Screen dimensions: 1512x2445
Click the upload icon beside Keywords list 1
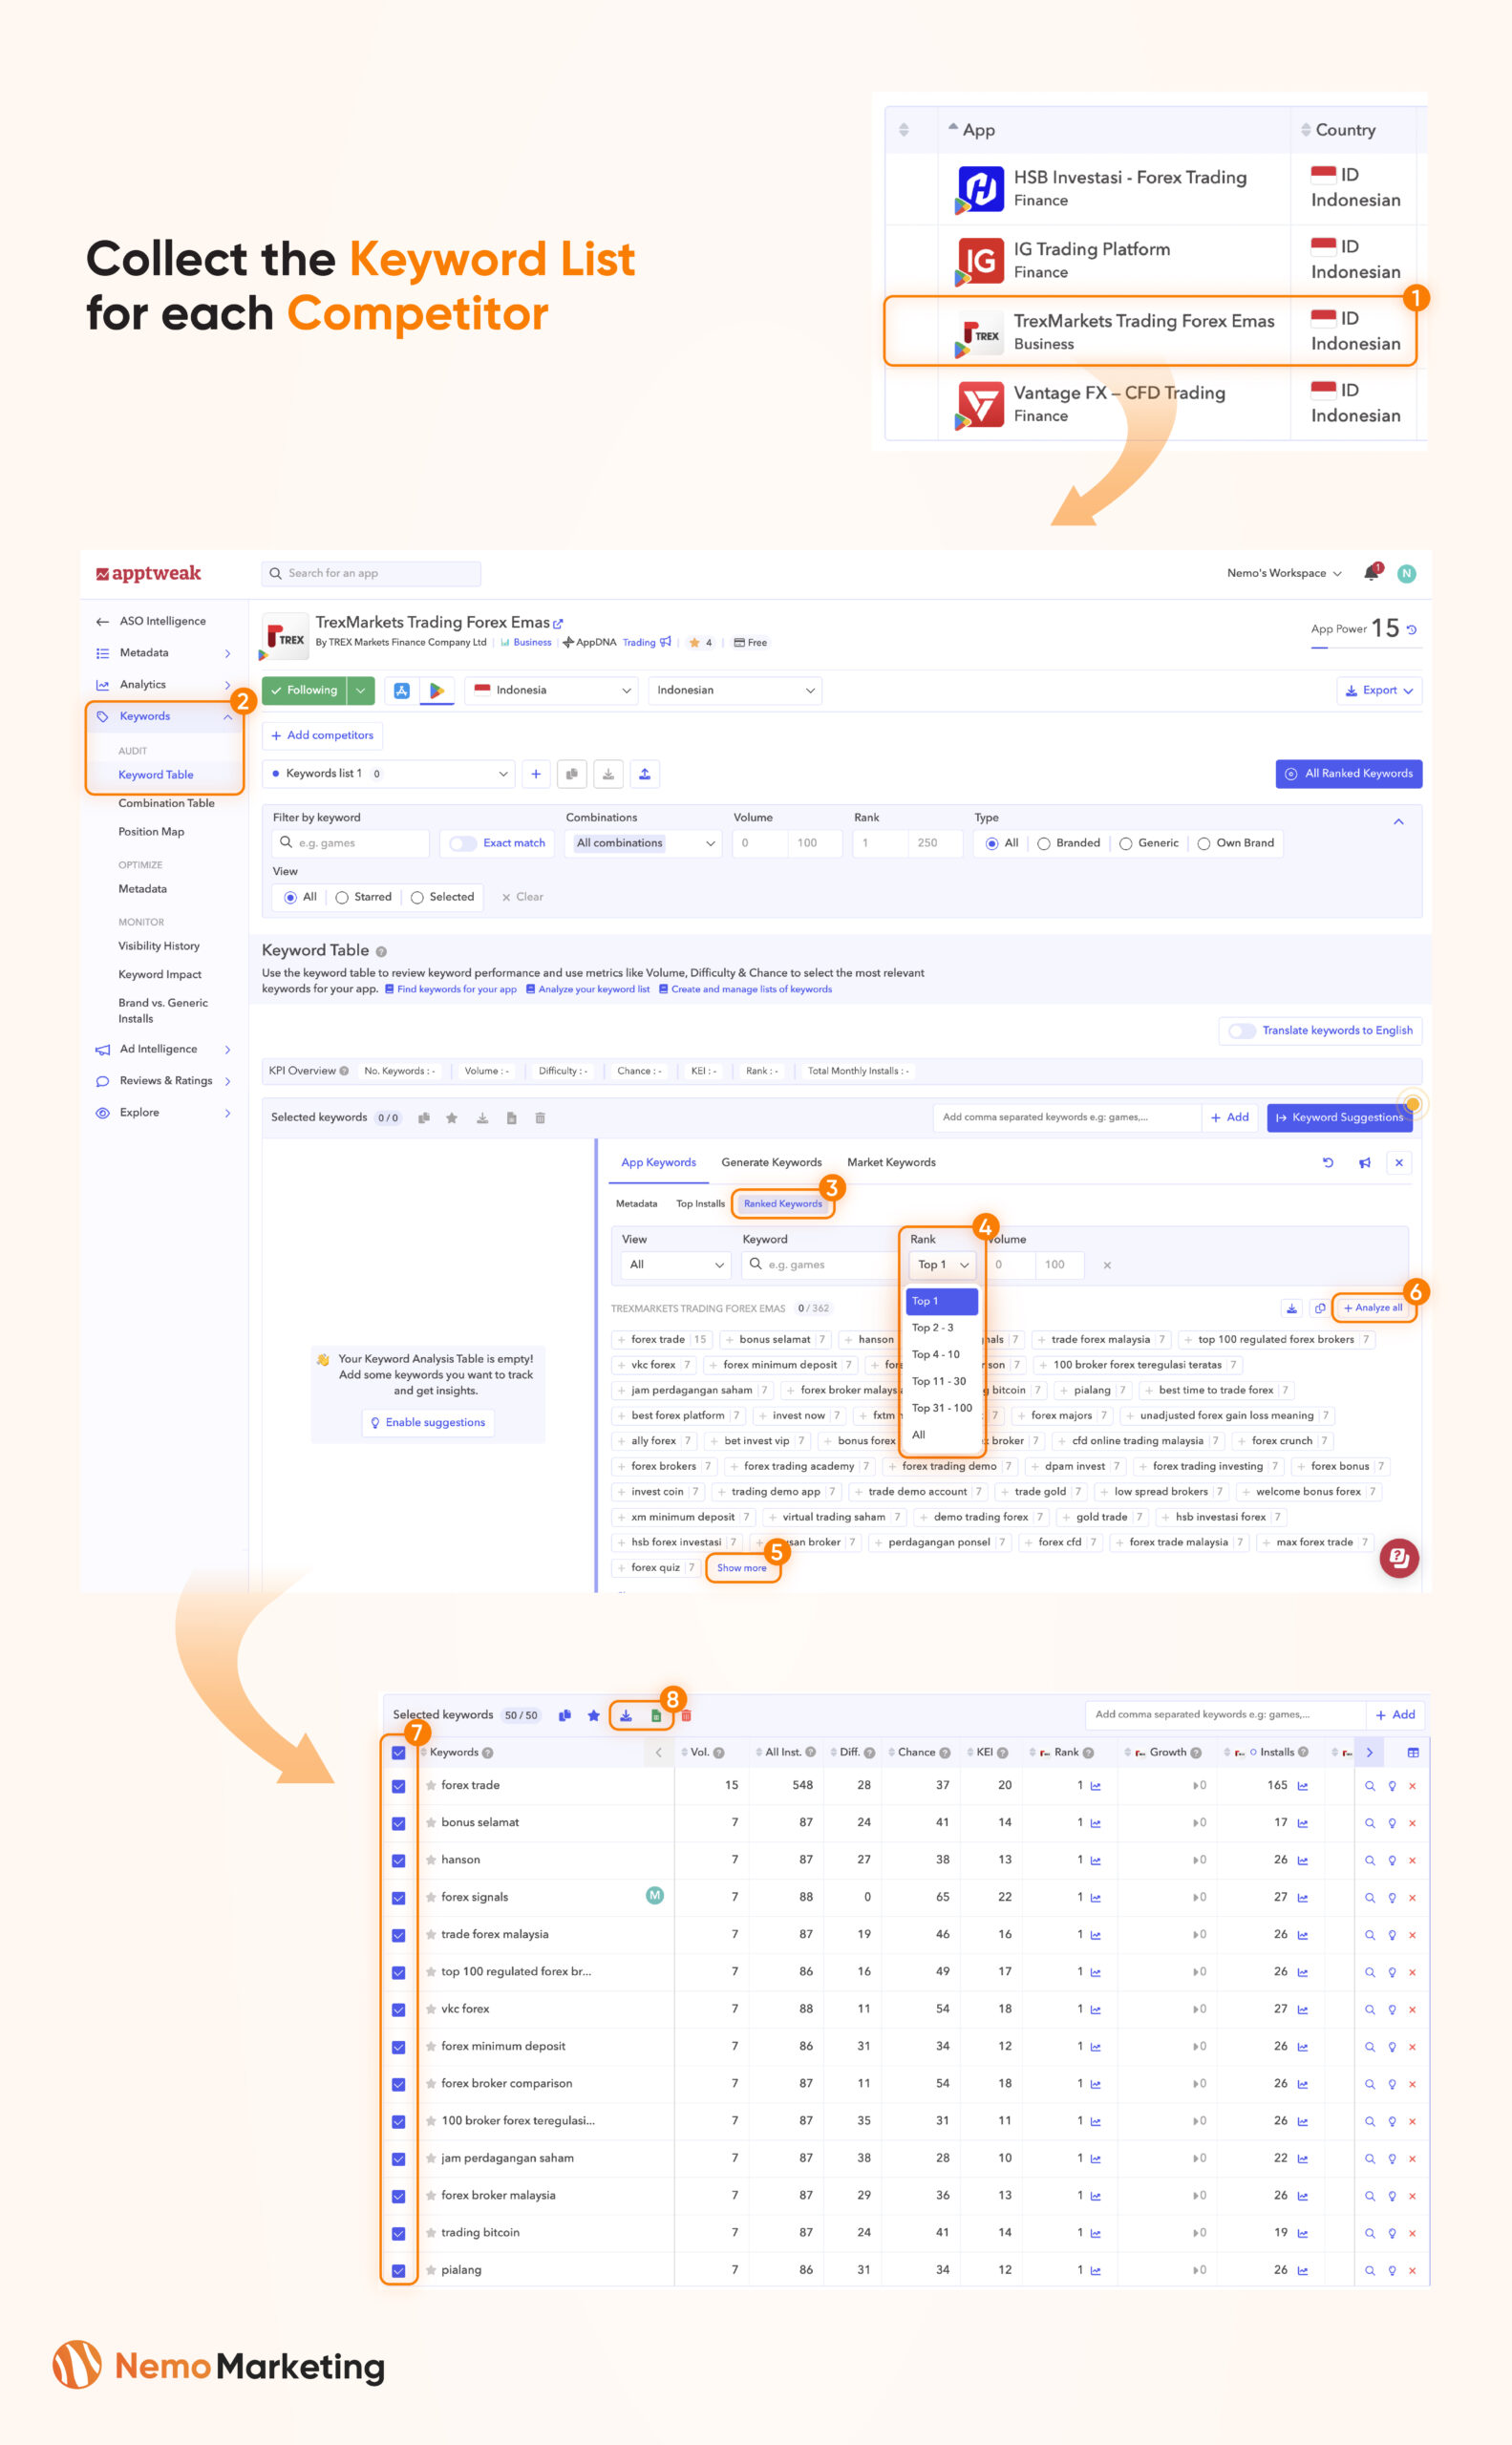(x=645, y=774)
